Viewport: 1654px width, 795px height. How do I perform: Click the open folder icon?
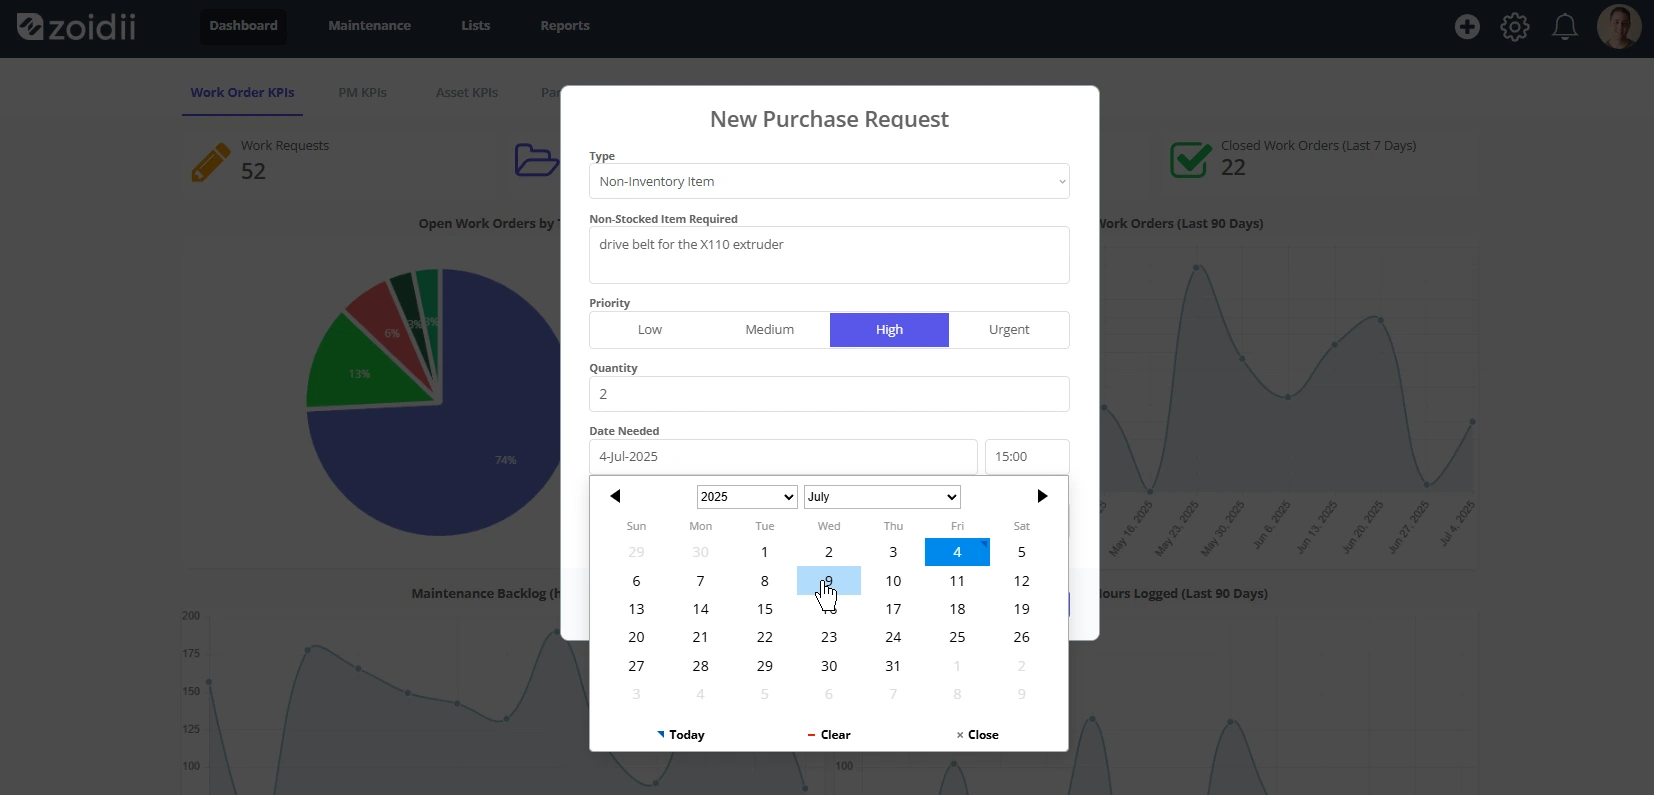click(x=537, y=160)
